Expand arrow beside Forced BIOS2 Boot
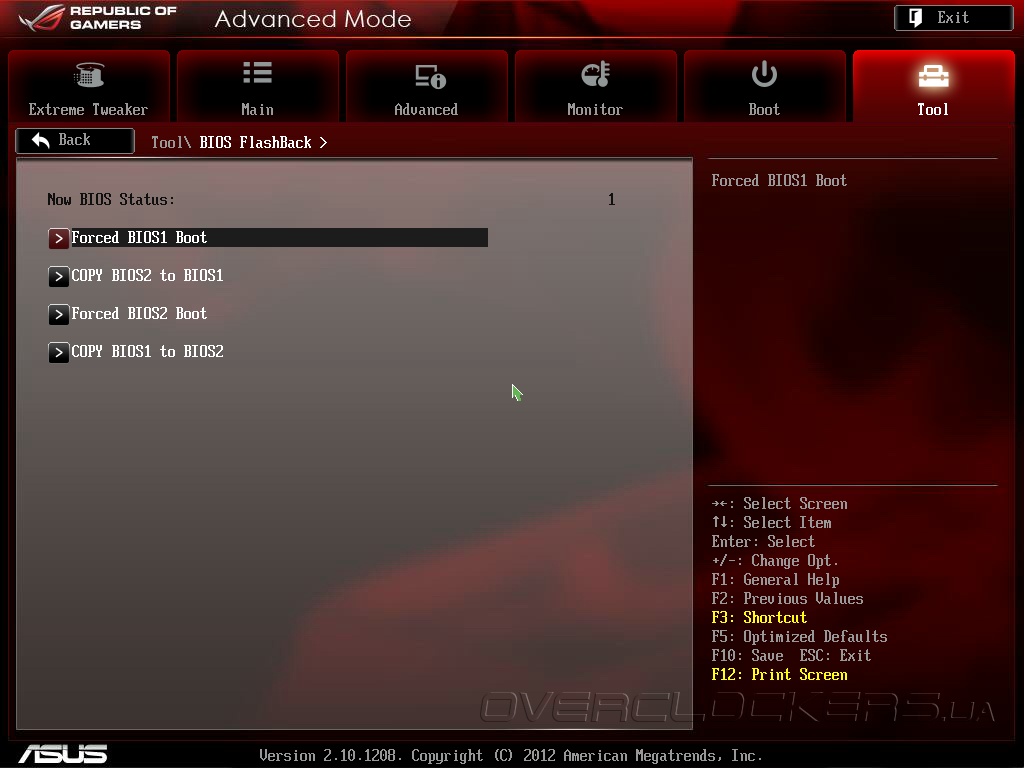Screen dimensions: 1024x768 [x=59, y=314]
